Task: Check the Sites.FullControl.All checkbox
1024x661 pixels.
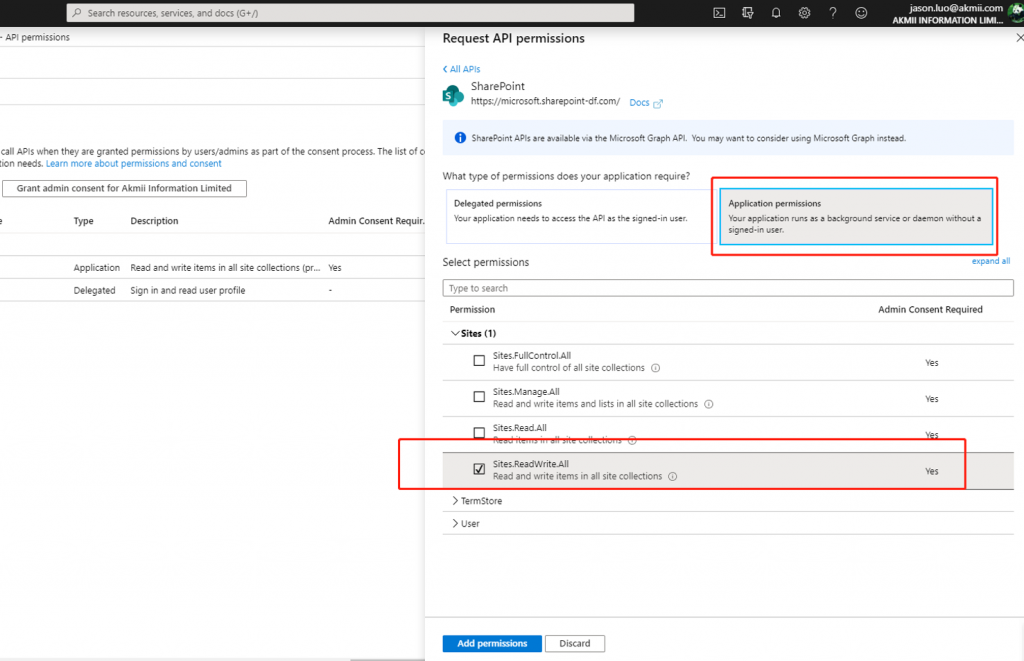Action: point(479,361)
